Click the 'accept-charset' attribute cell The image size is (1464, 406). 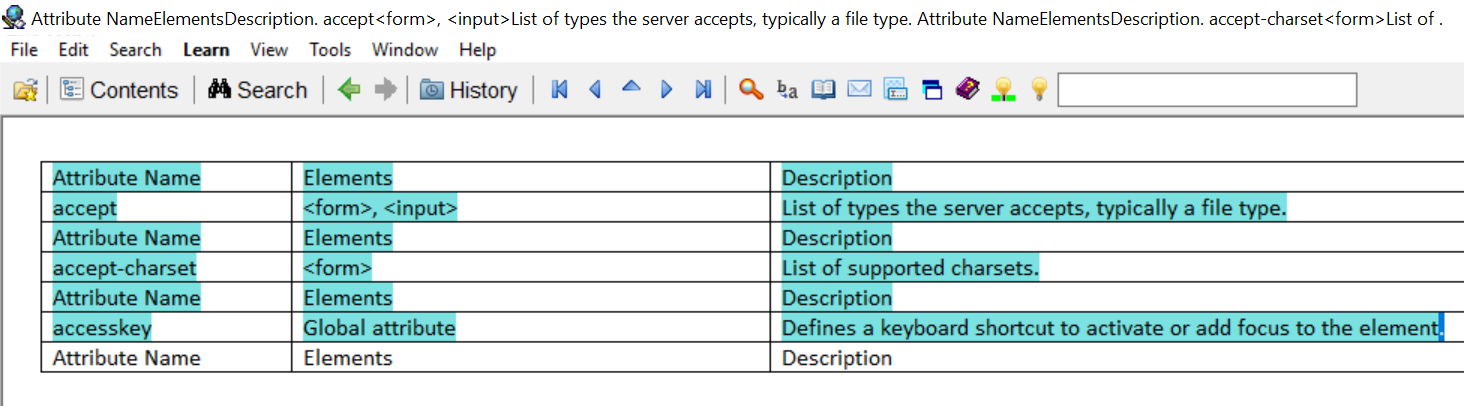point(166,268)
